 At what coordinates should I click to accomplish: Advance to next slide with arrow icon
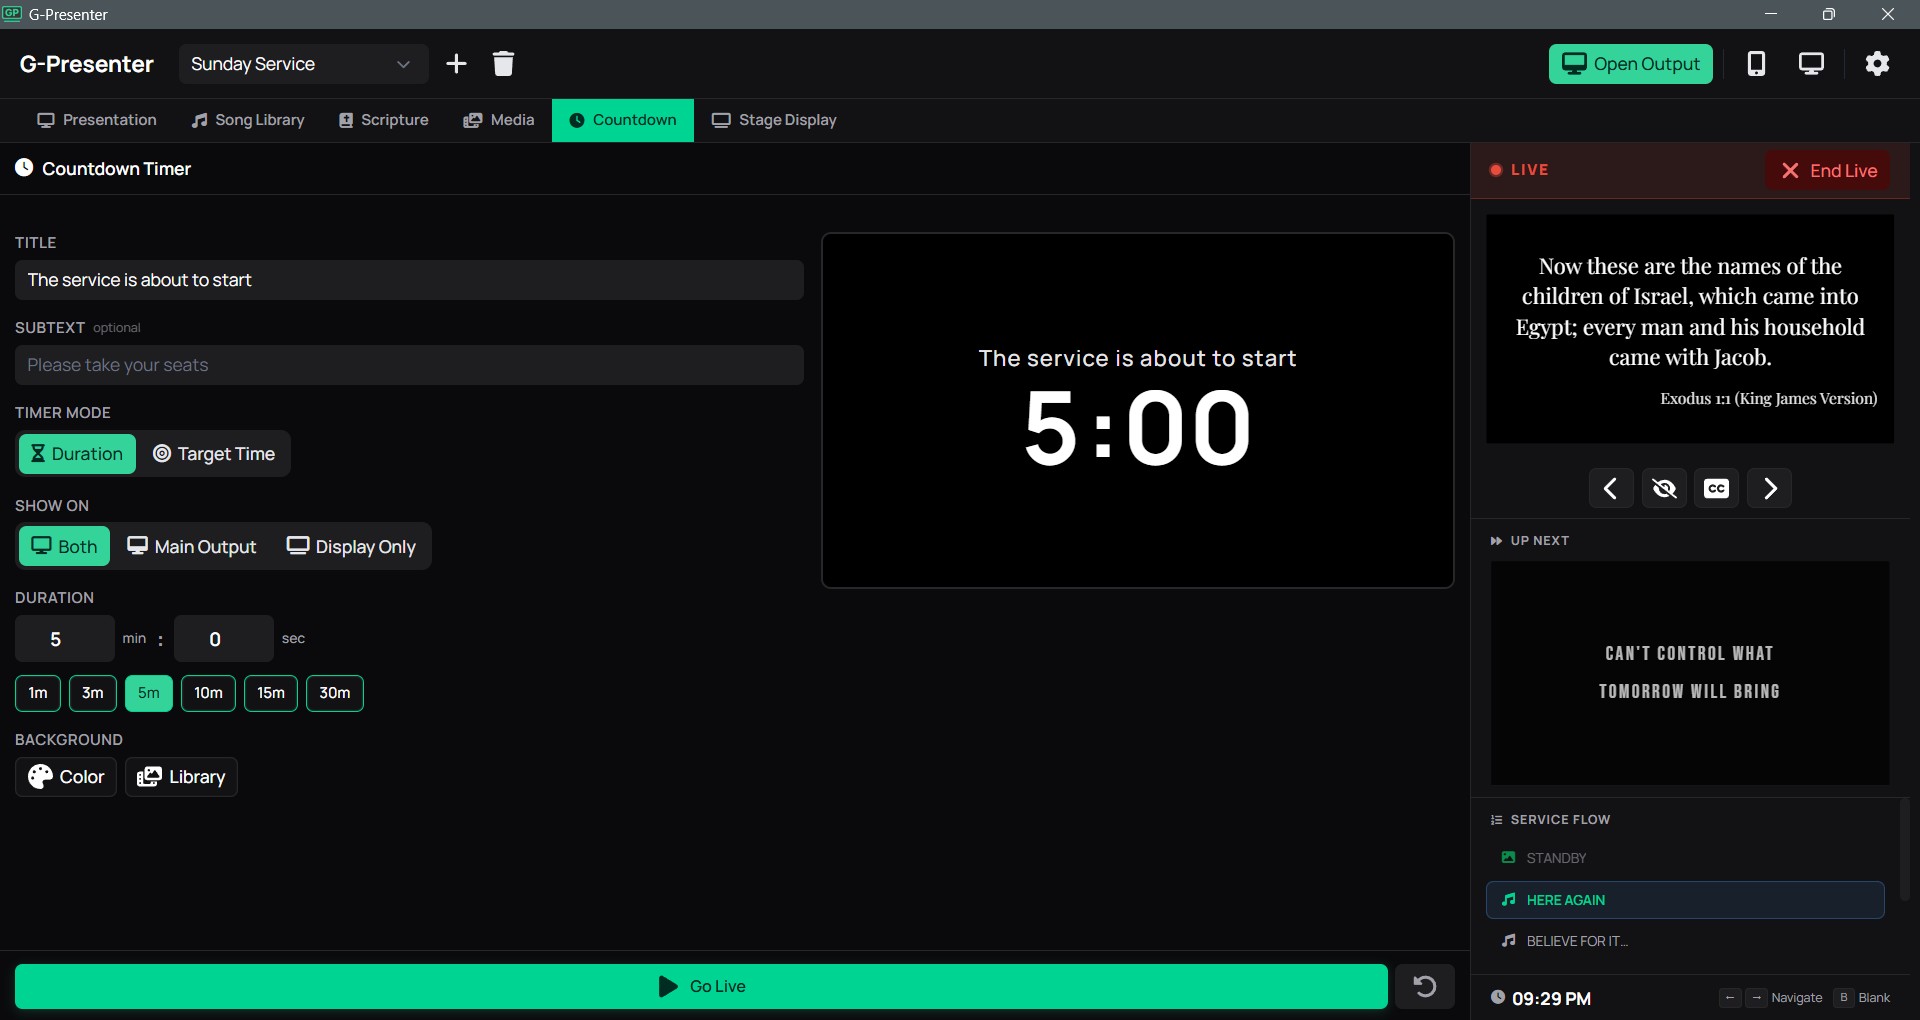[x=1770, y=488]
